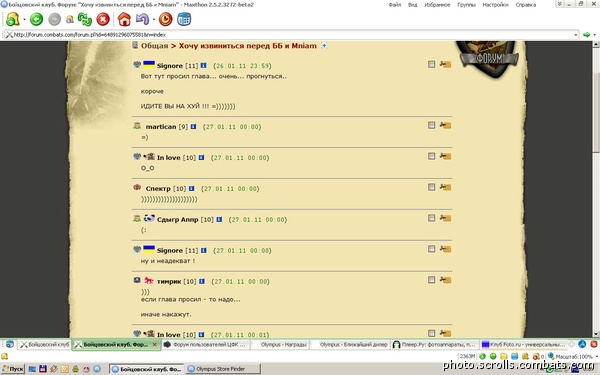This screenshot has height=375, width=600.
Task: Open the Избранное menu
Action: (x=437, y=5)
